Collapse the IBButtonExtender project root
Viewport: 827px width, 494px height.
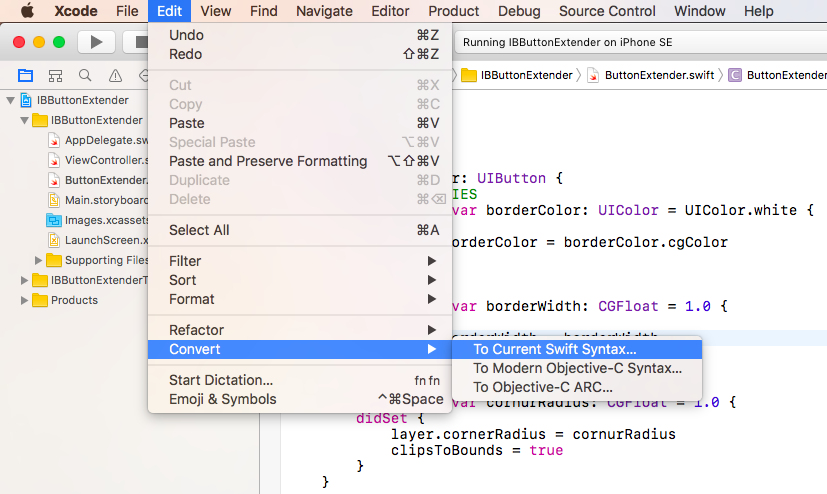tap(10, 100)
